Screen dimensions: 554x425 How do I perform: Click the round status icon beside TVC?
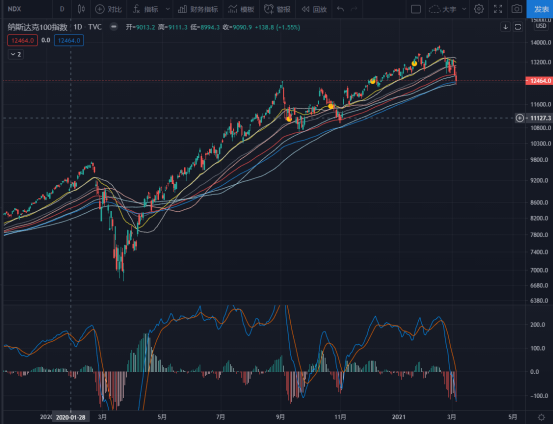114,27
